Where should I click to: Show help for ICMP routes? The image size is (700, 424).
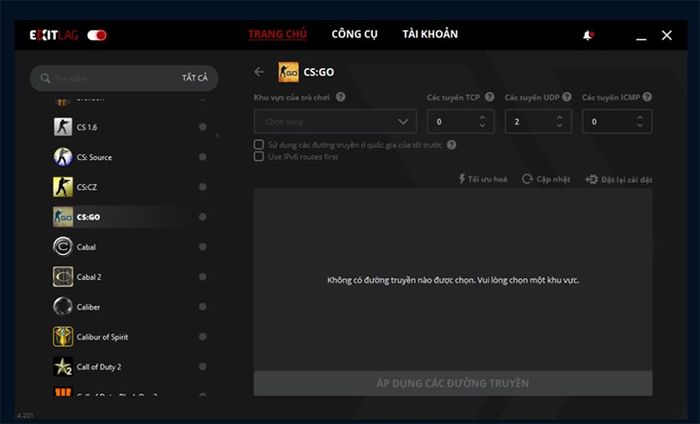pos(647,97)
